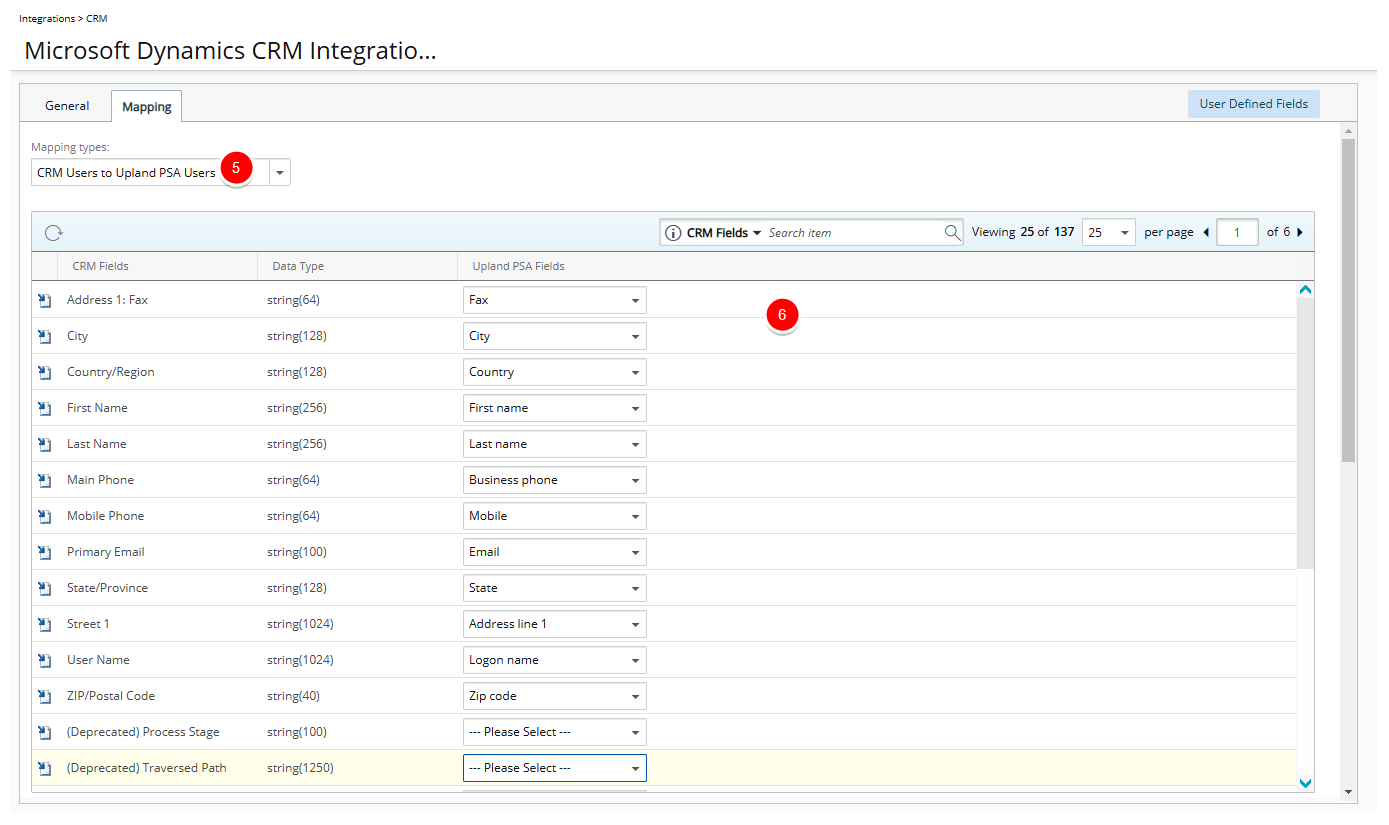This screenshot has height=825, width=1389.
Task: Click Integrations breadcrumb link
Action: [x=46, y=19]
